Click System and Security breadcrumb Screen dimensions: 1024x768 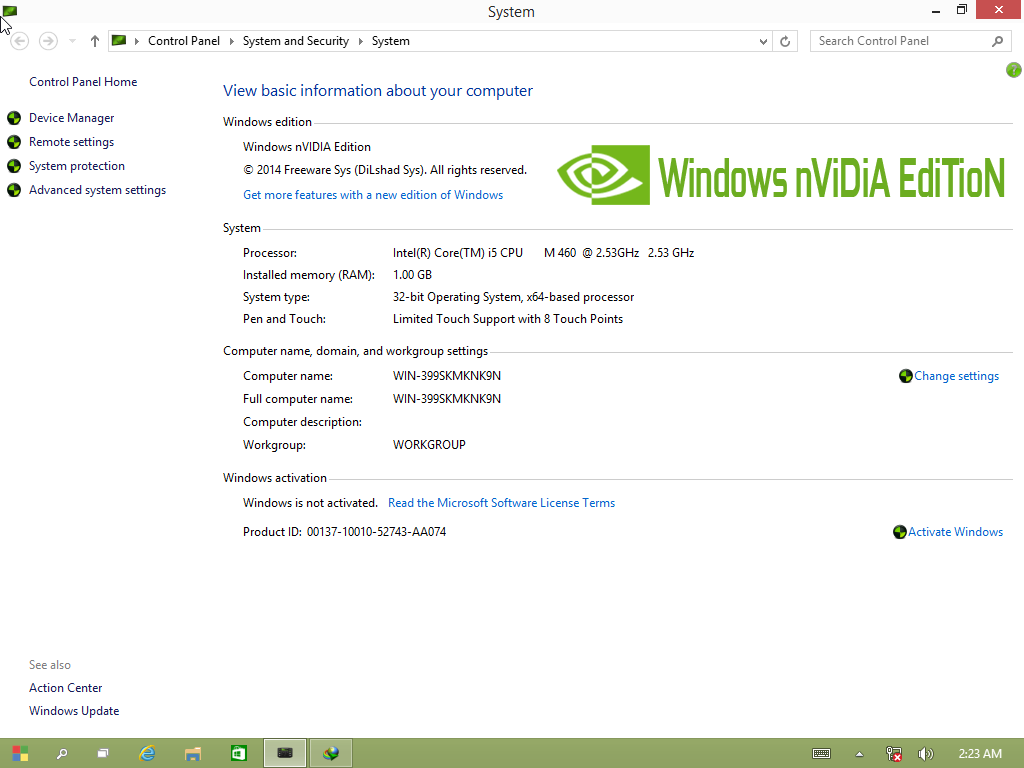click(296, 41)
